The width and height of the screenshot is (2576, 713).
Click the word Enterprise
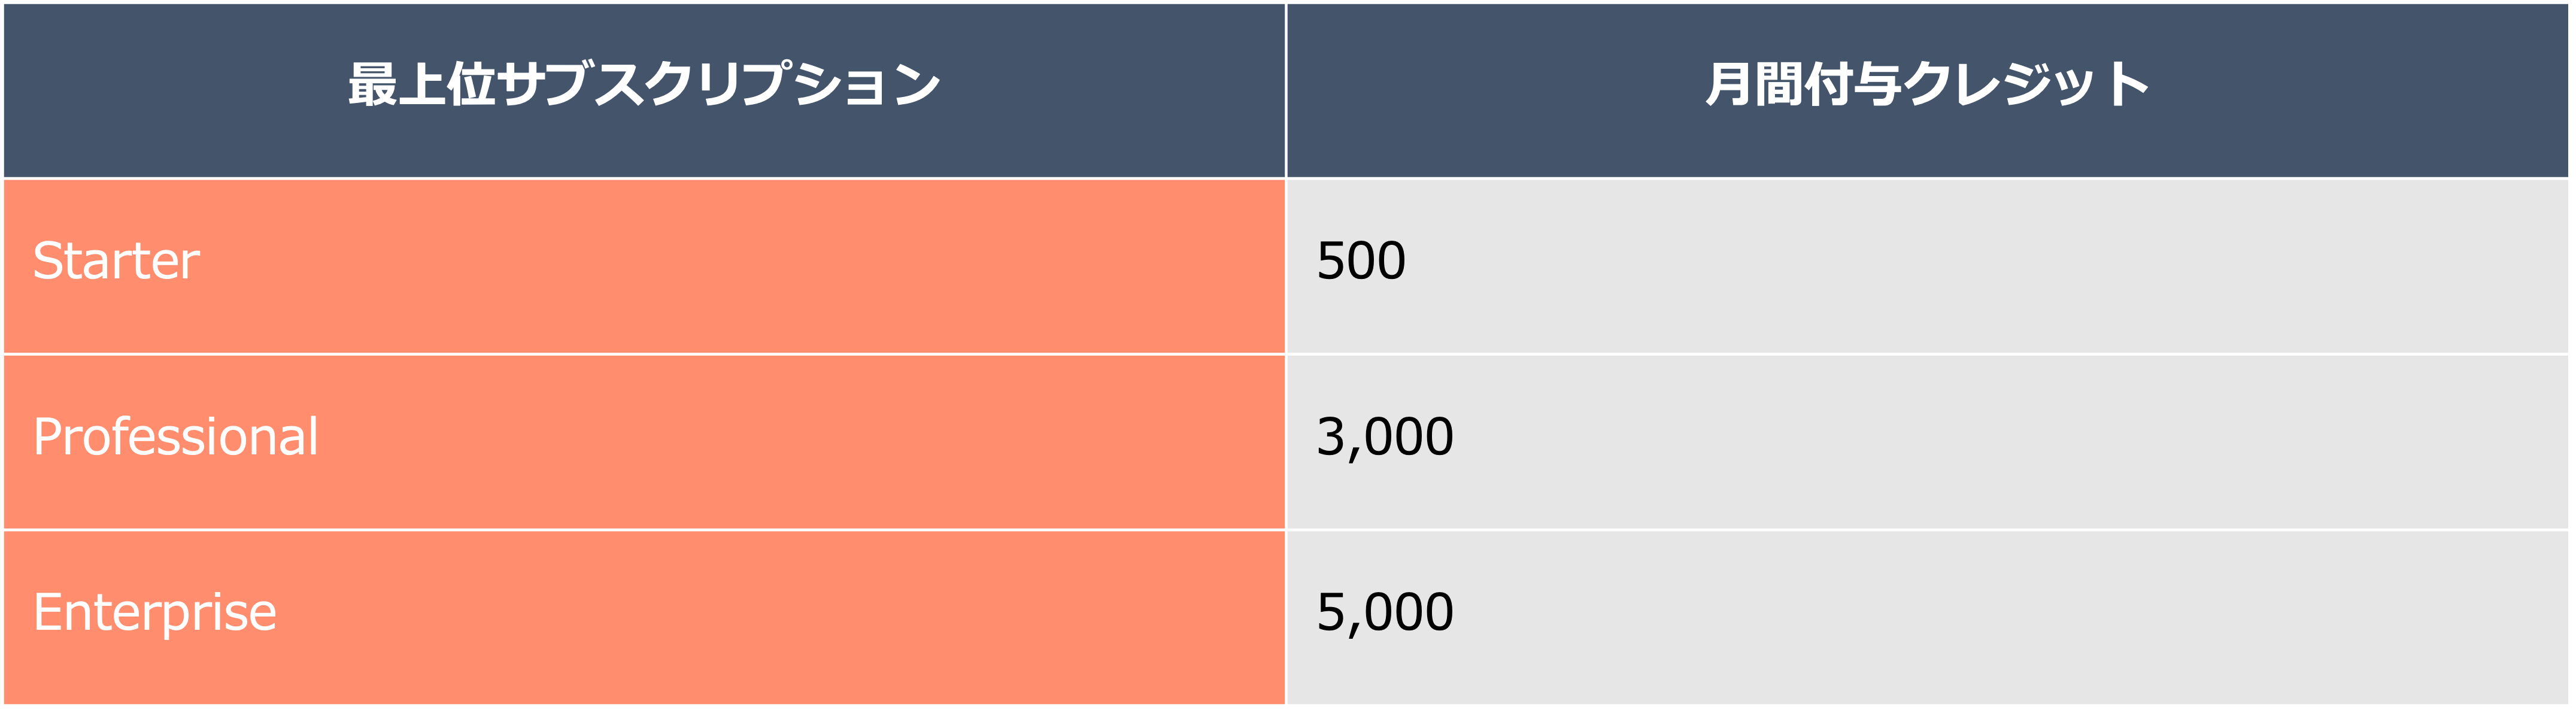[155, 614]
